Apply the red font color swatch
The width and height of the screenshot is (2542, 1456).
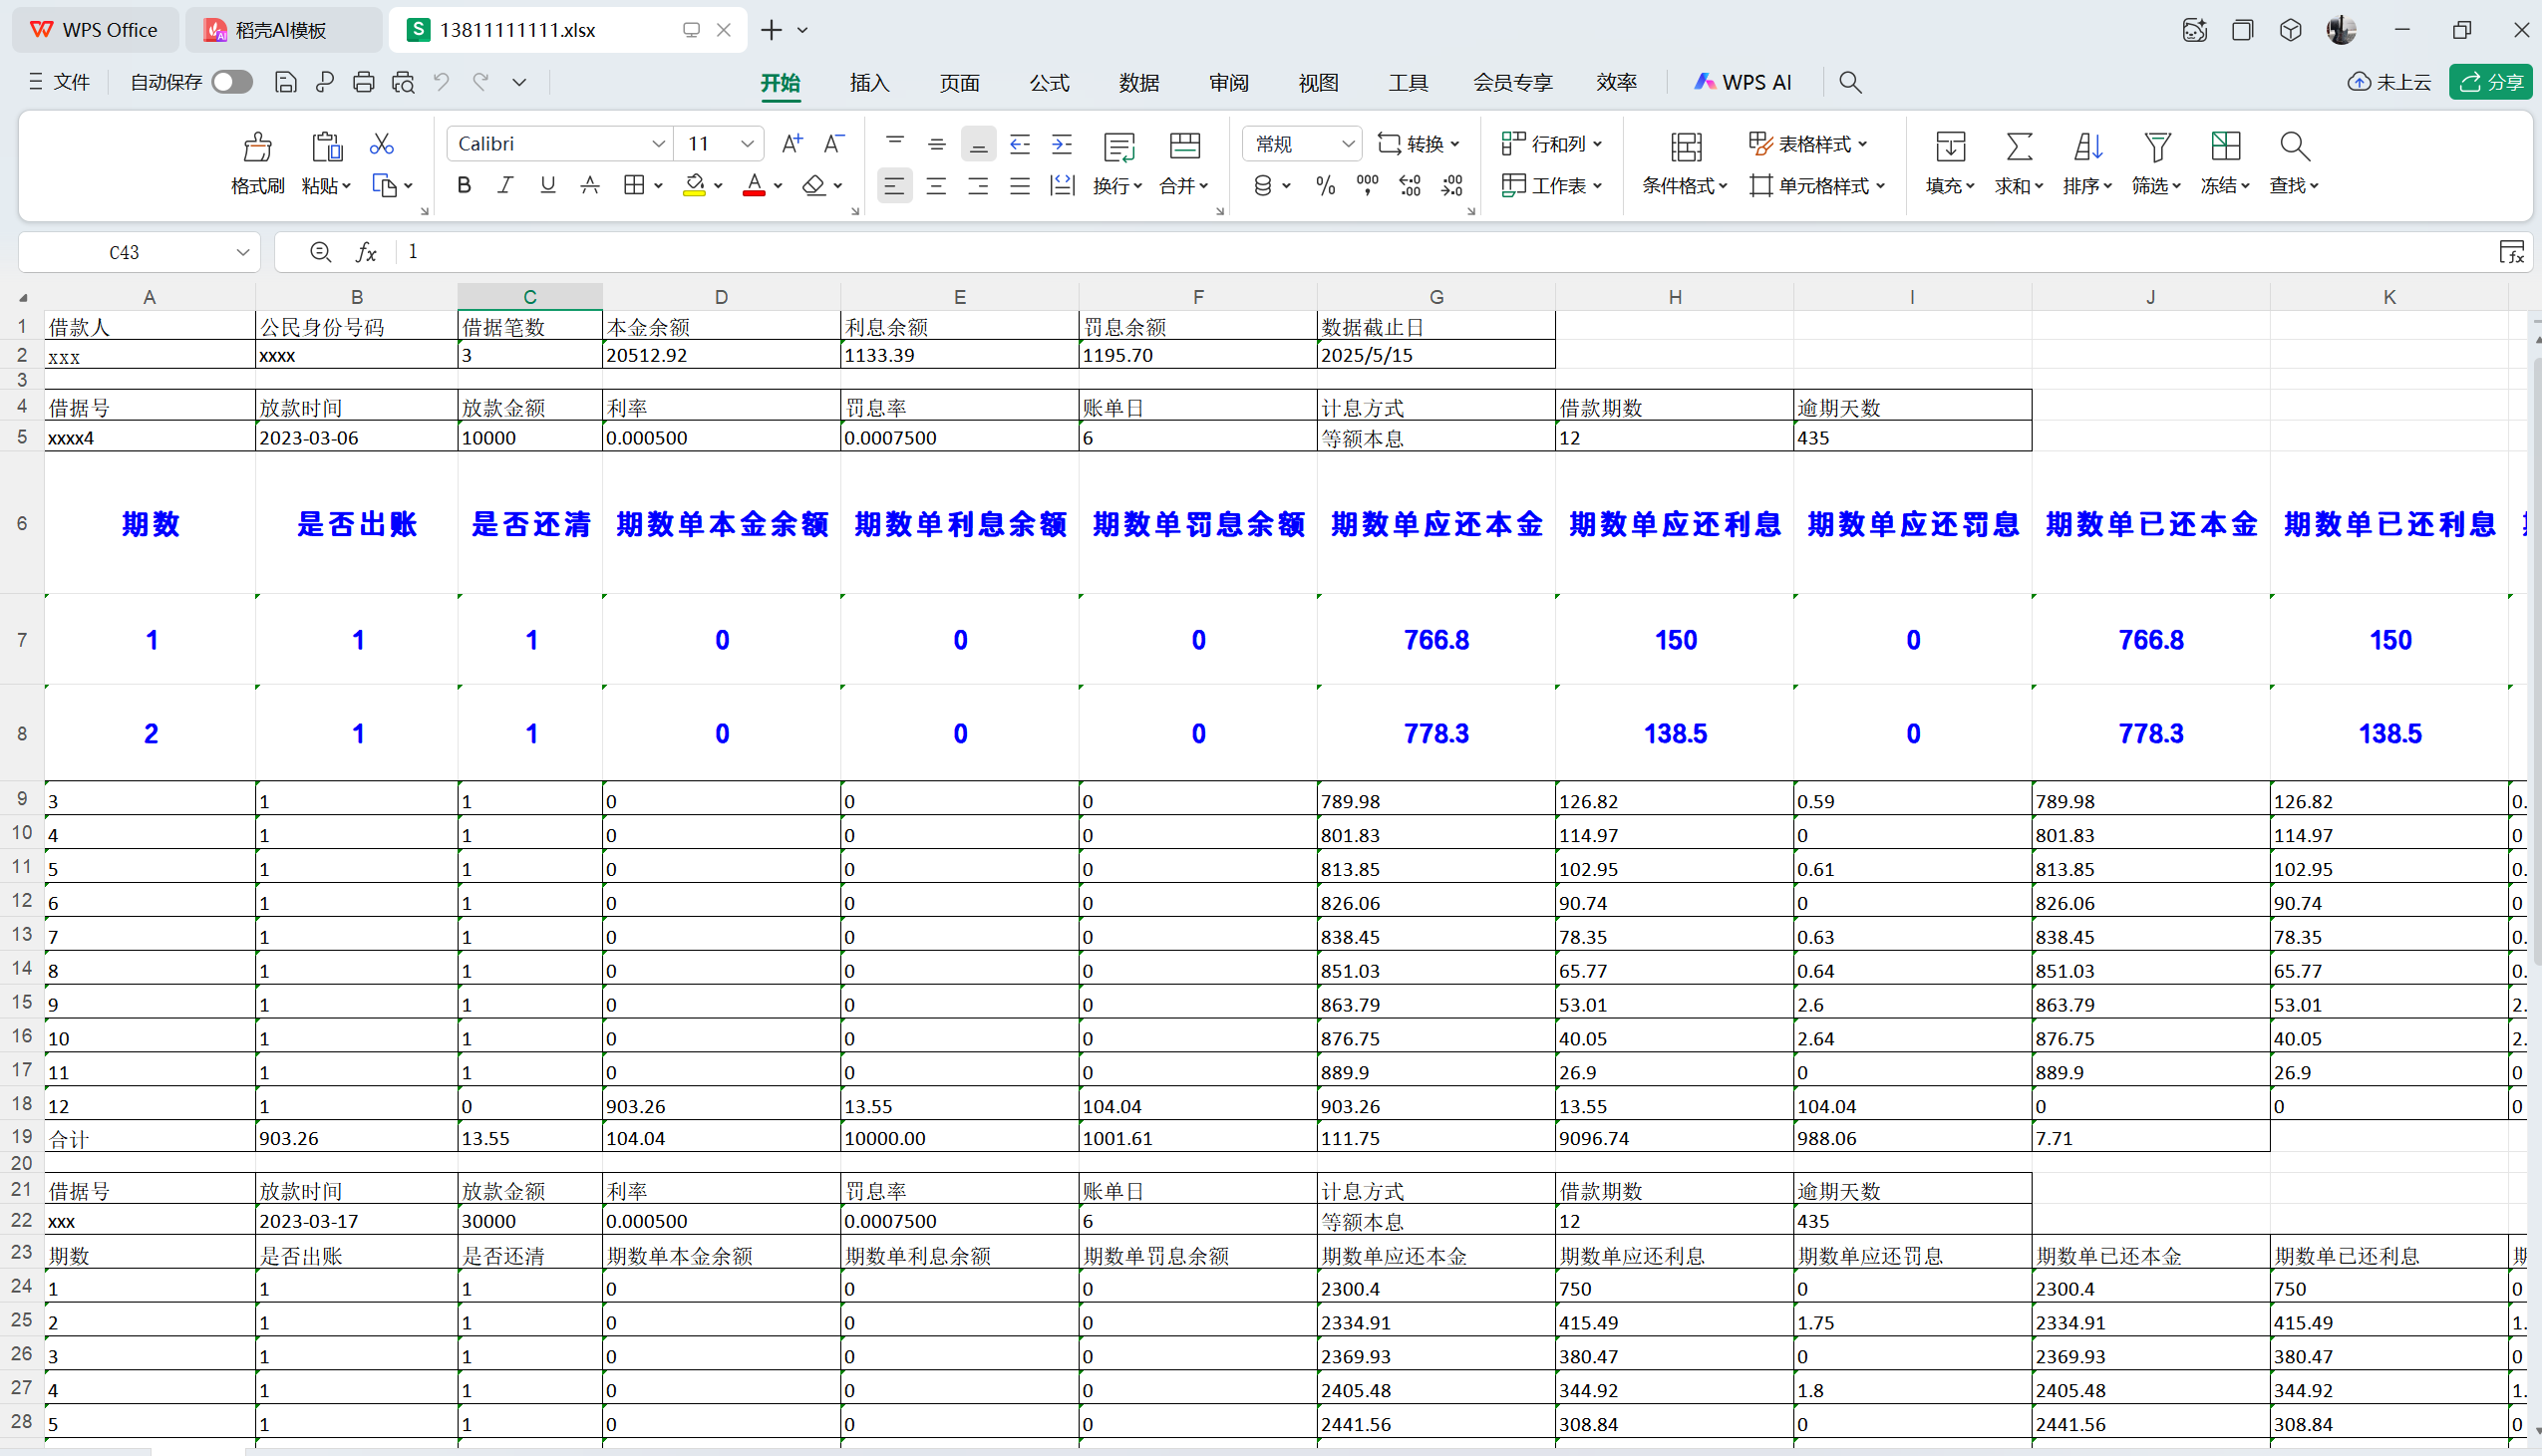pos(754,185)
